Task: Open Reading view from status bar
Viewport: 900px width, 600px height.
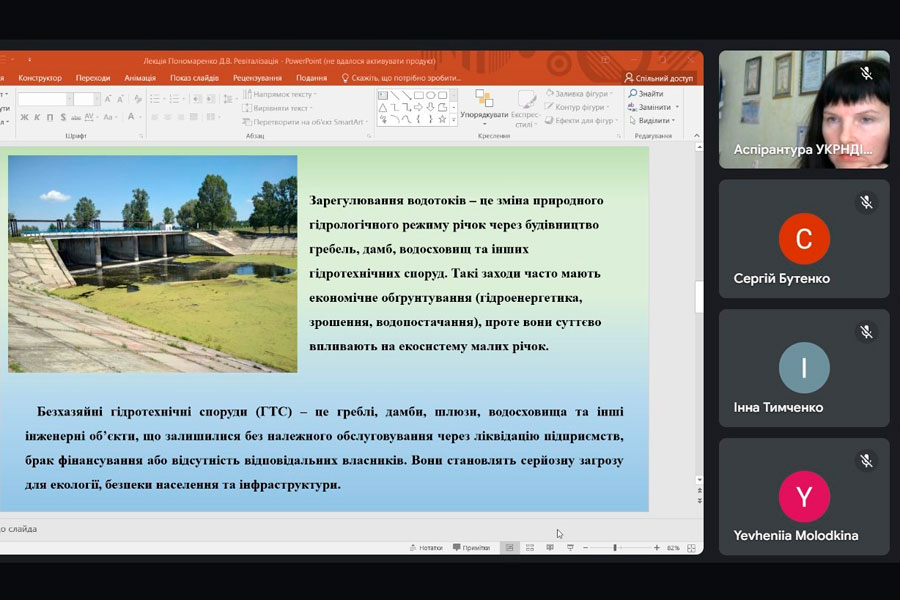Action: 550,548
